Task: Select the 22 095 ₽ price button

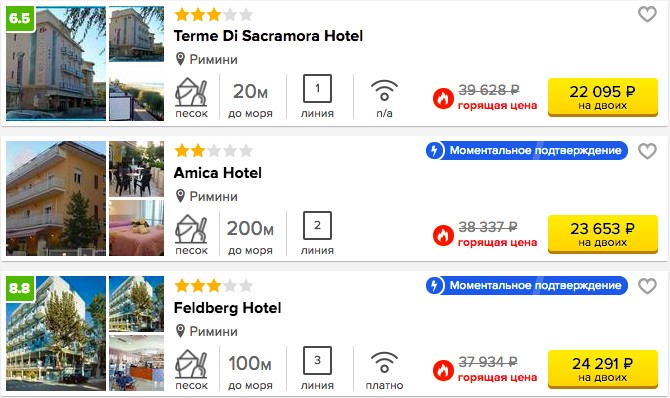Action: point(602,97)
